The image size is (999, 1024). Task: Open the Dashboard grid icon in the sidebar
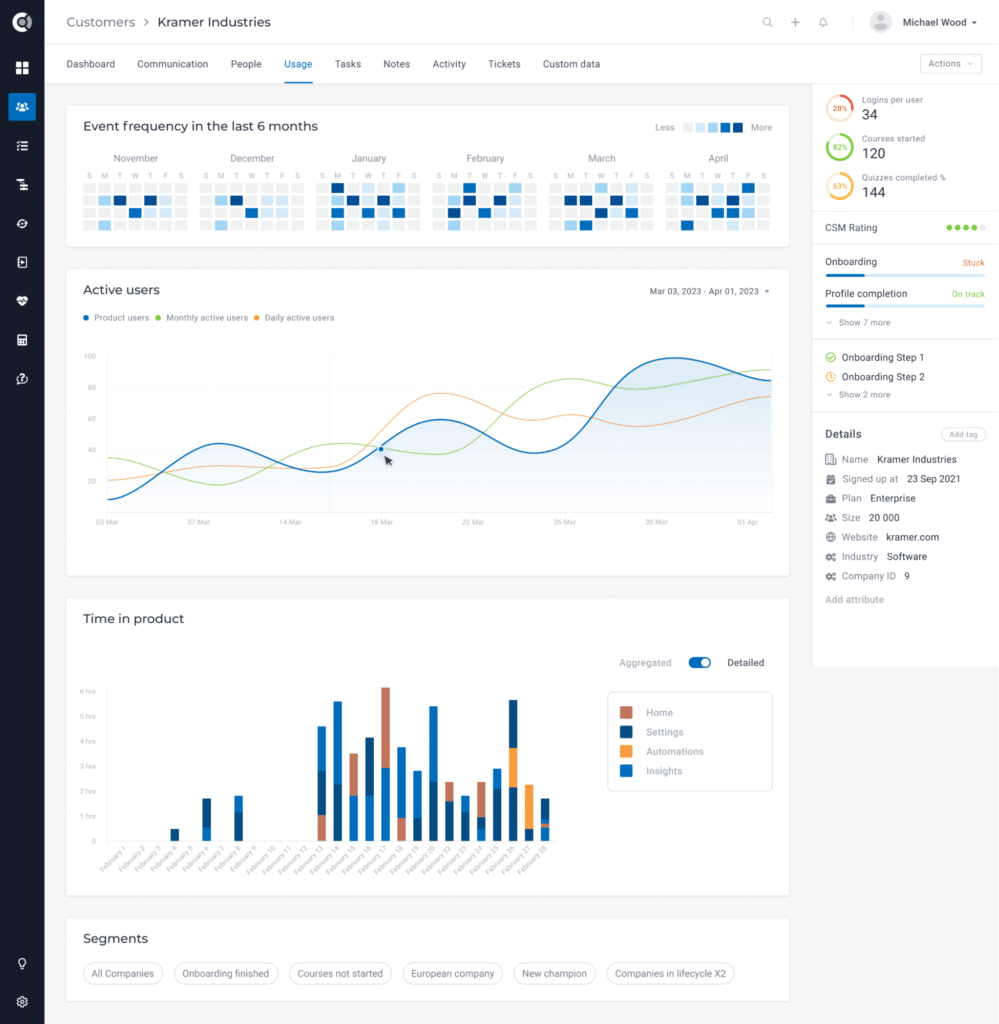pyautogui.click(x=22, y=68)
